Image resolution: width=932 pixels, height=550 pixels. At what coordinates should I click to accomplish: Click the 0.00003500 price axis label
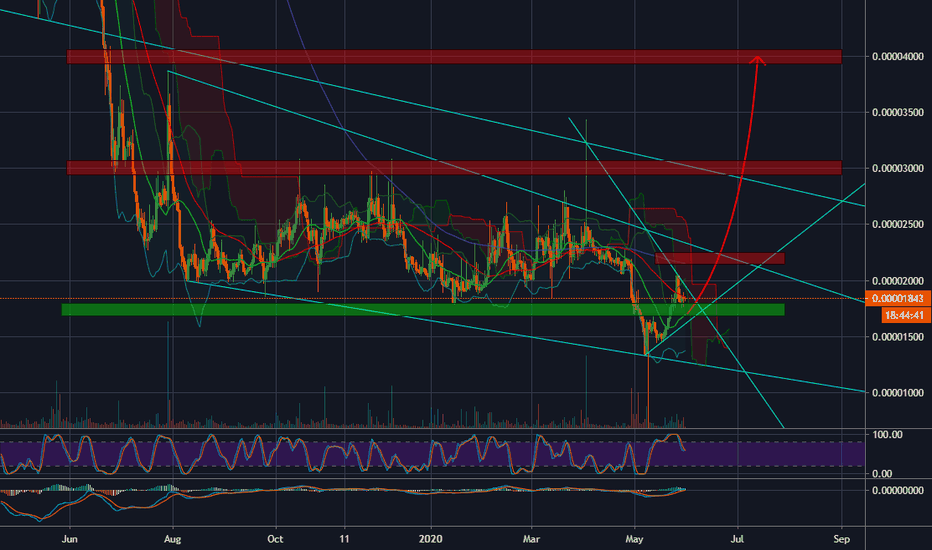tap(898, 112)
